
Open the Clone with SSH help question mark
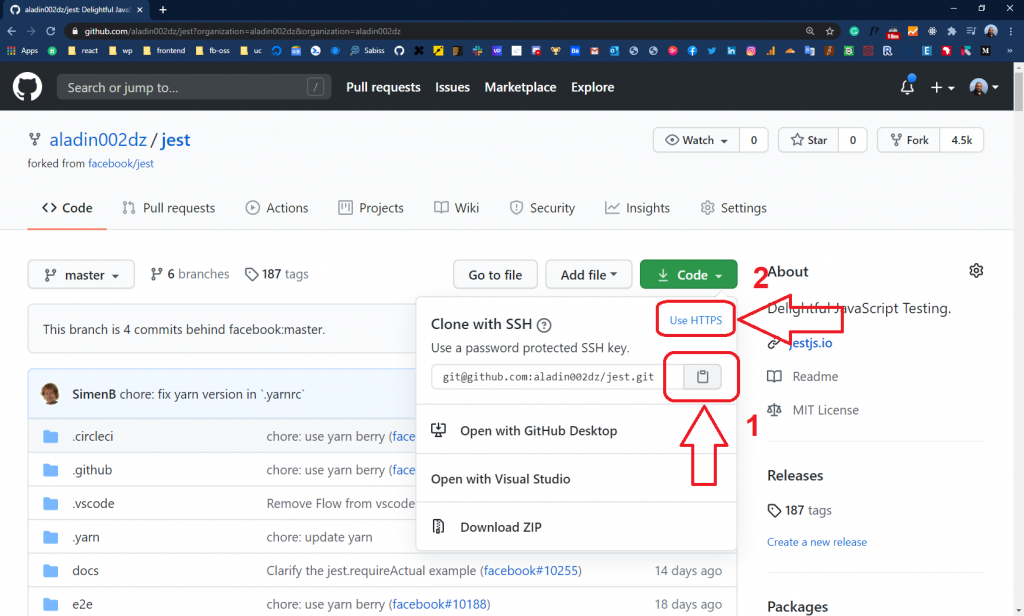543,324
